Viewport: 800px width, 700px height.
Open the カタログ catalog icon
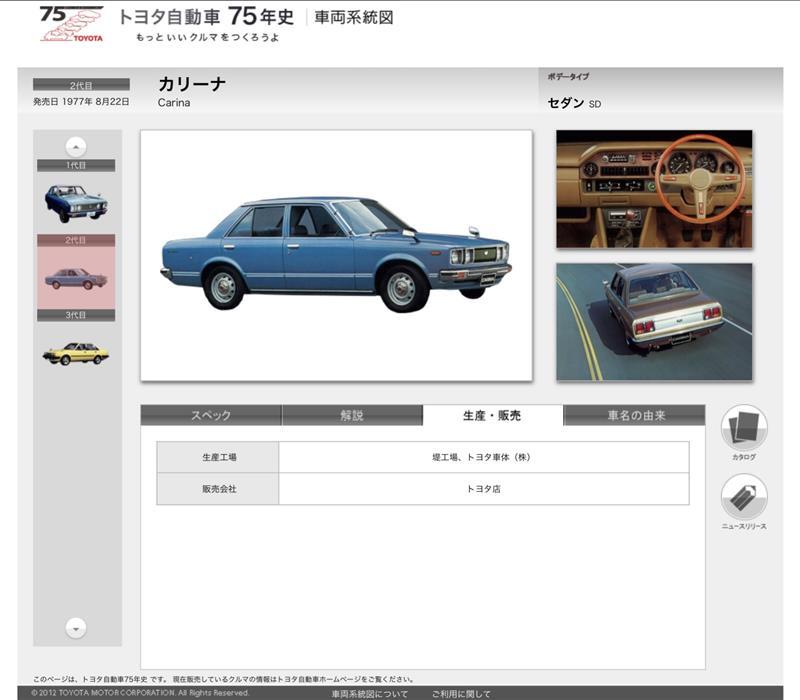[x=744, y=428]
